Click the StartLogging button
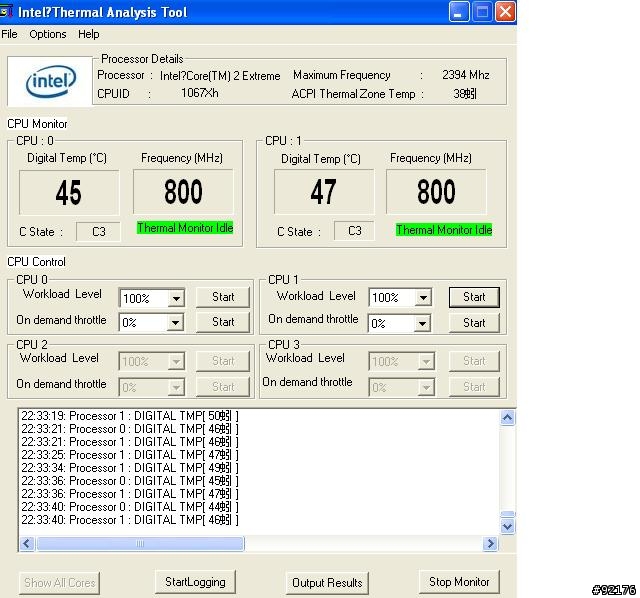This screenshot has height=598, width=640. coord(195,582)
